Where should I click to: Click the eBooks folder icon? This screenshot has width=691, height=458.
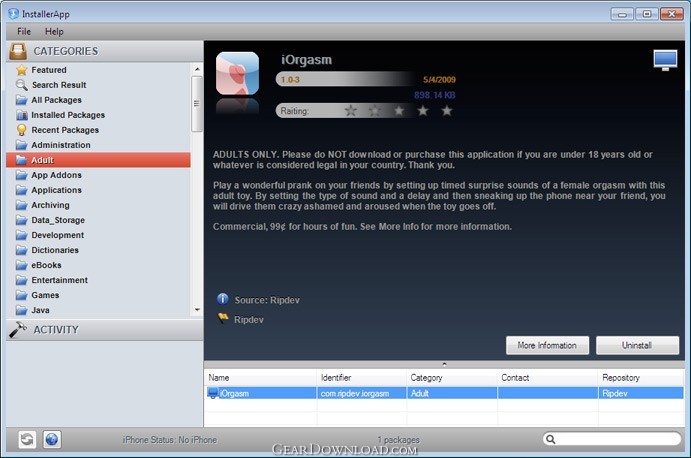21,265
